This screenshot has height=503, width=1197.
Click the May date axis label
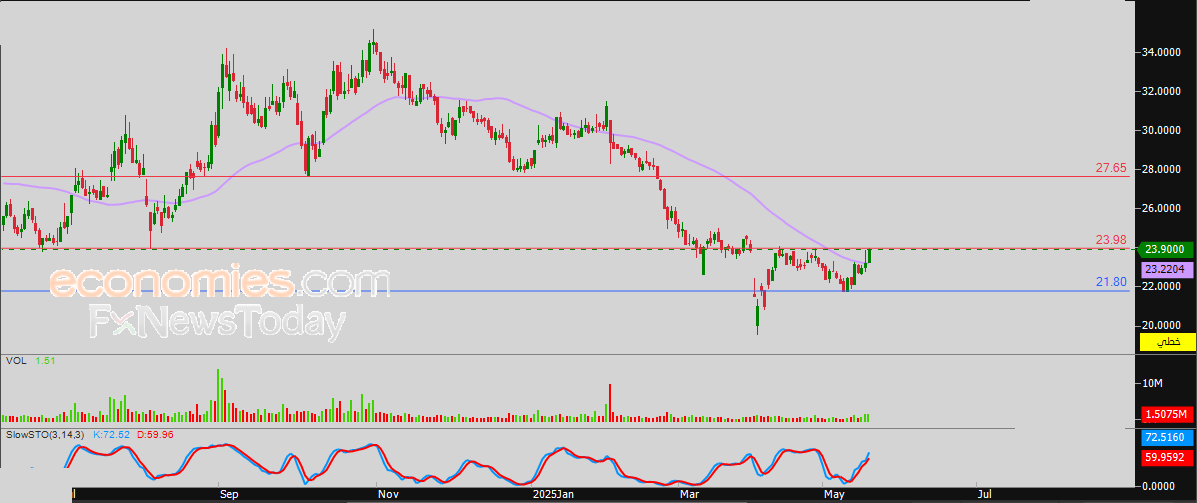[835, 495]
